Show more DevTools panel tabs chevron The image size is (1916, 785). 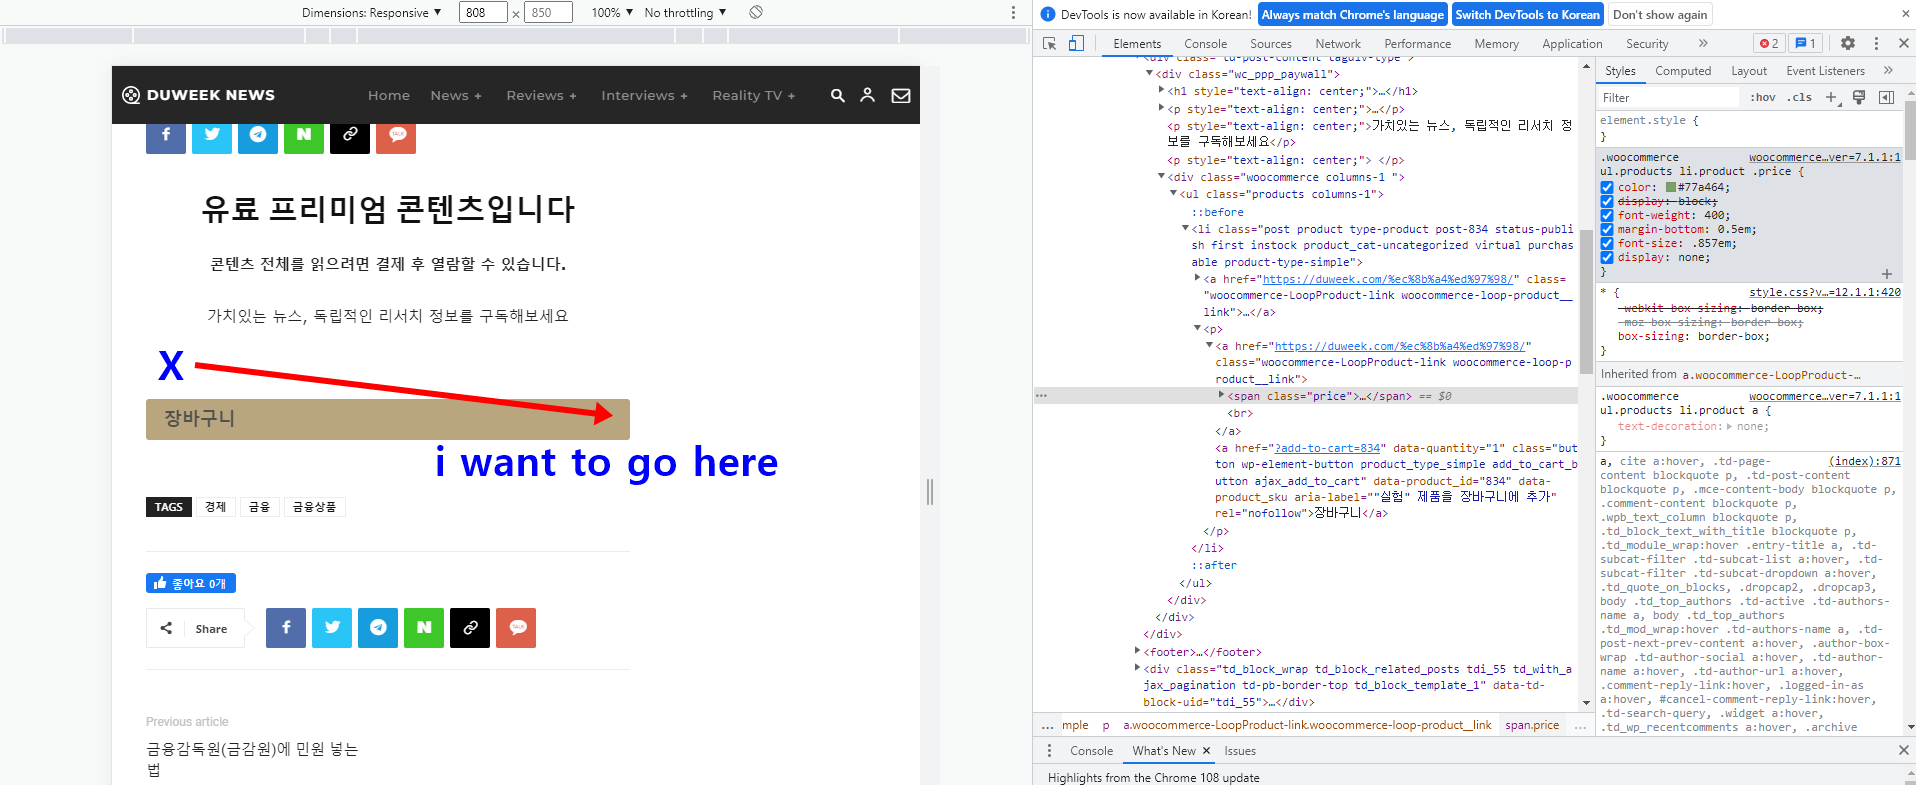(x=1703, y=43)
